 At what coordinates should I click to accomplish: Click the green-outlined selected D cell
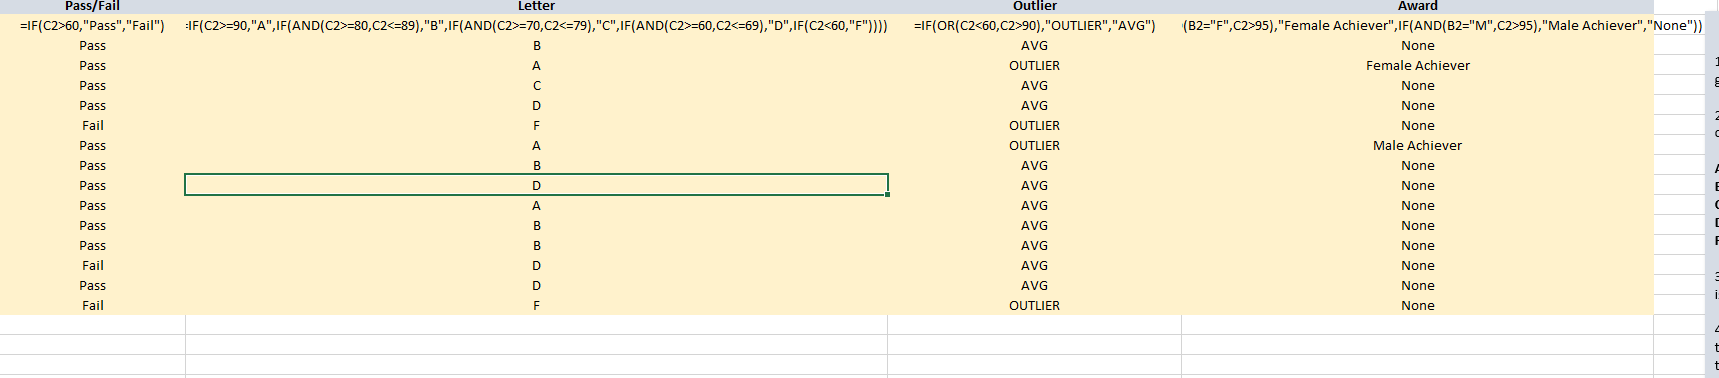click(536, 185)
